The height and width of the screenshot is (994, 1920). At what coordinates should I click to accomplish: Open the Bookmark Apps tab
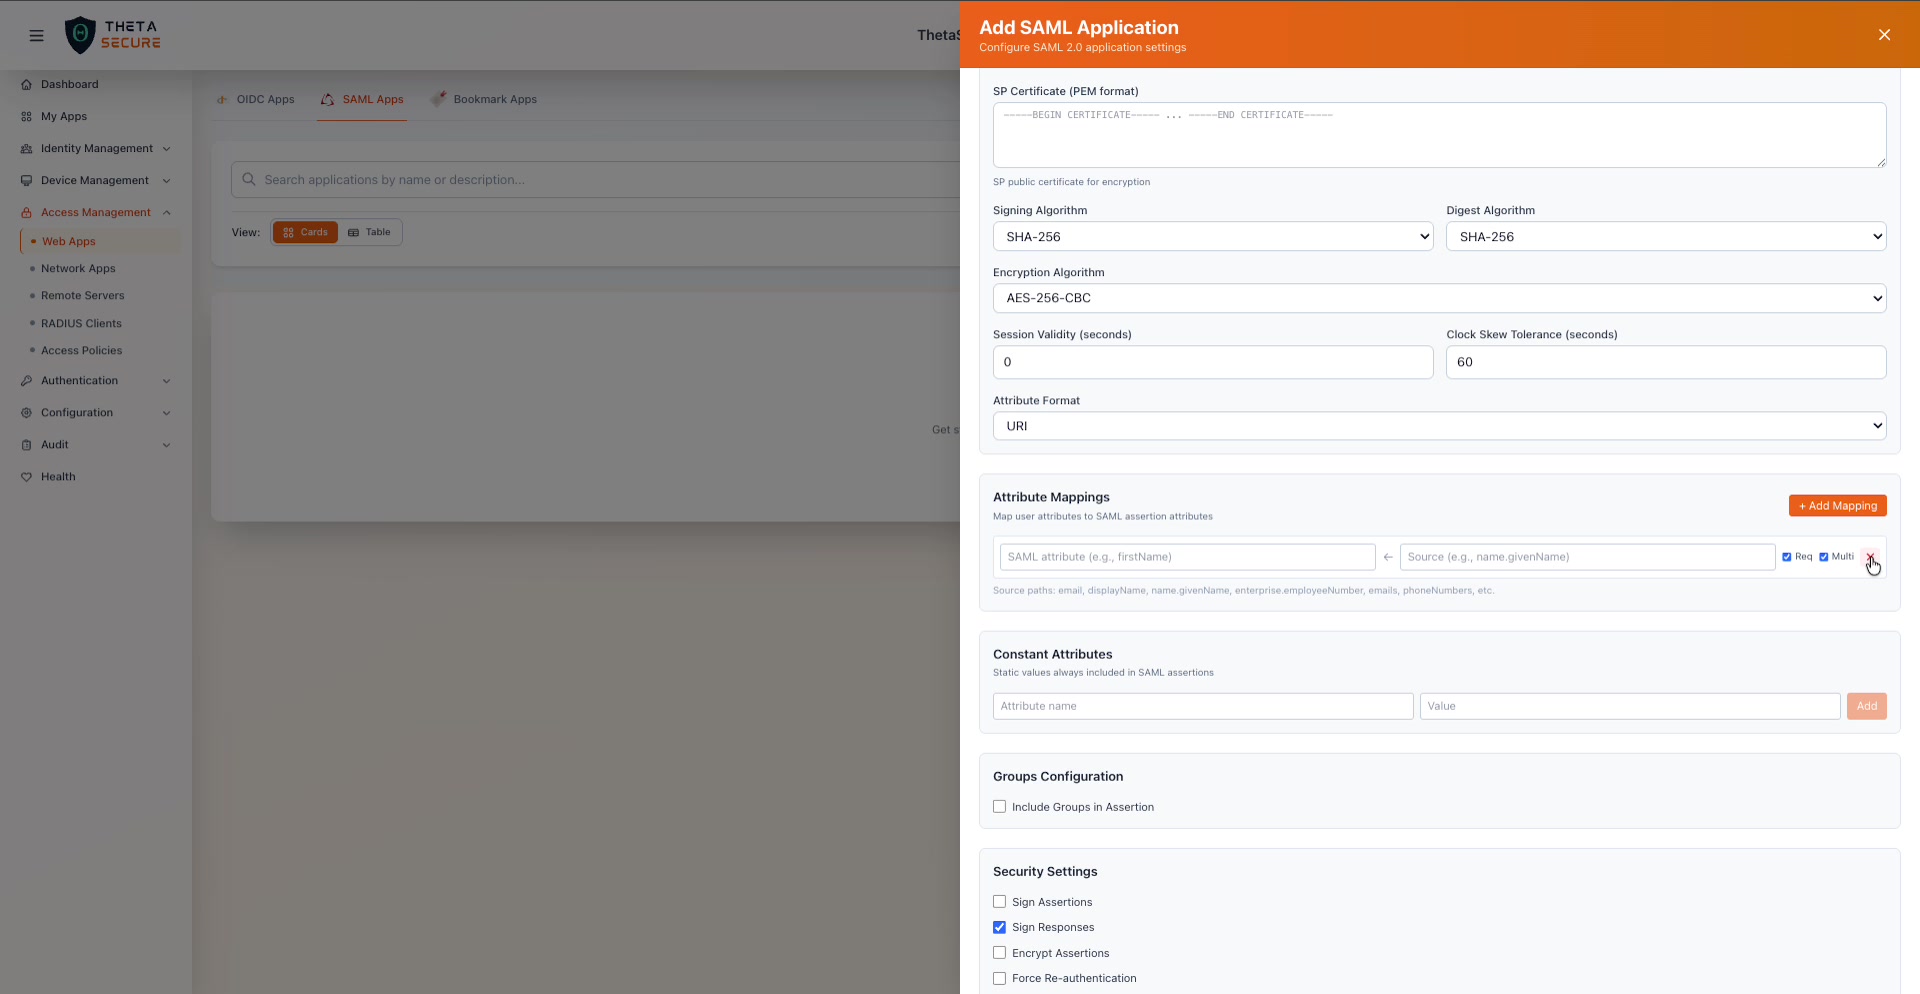click(x=495, y=99)
